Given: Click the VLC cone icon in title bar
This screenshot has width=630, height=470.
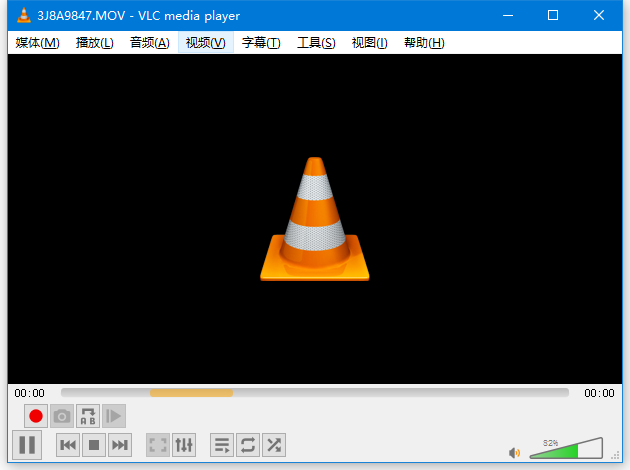Looking at the screenshot, I should 24,15.
